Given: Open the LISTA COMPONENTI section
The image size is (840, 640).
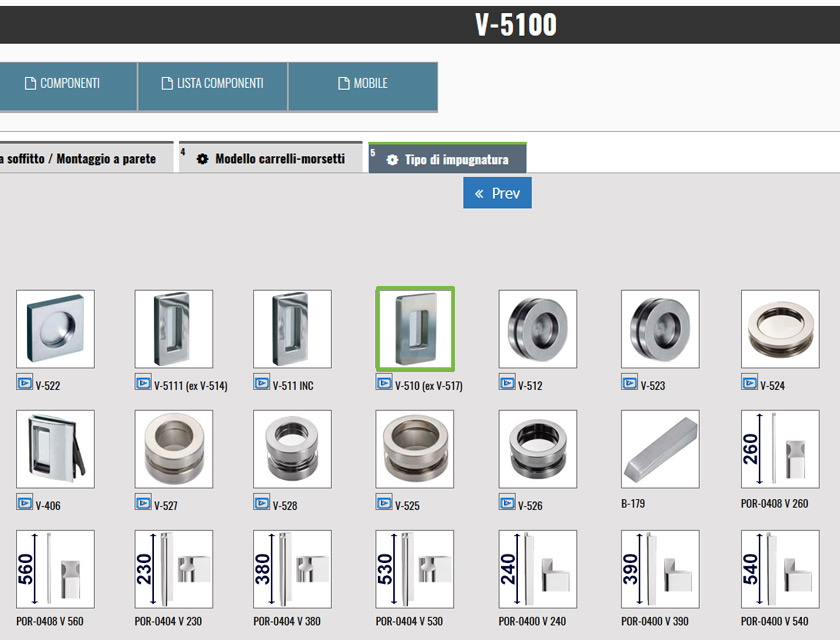Looking at the screenshot, I should click(213, 86).
